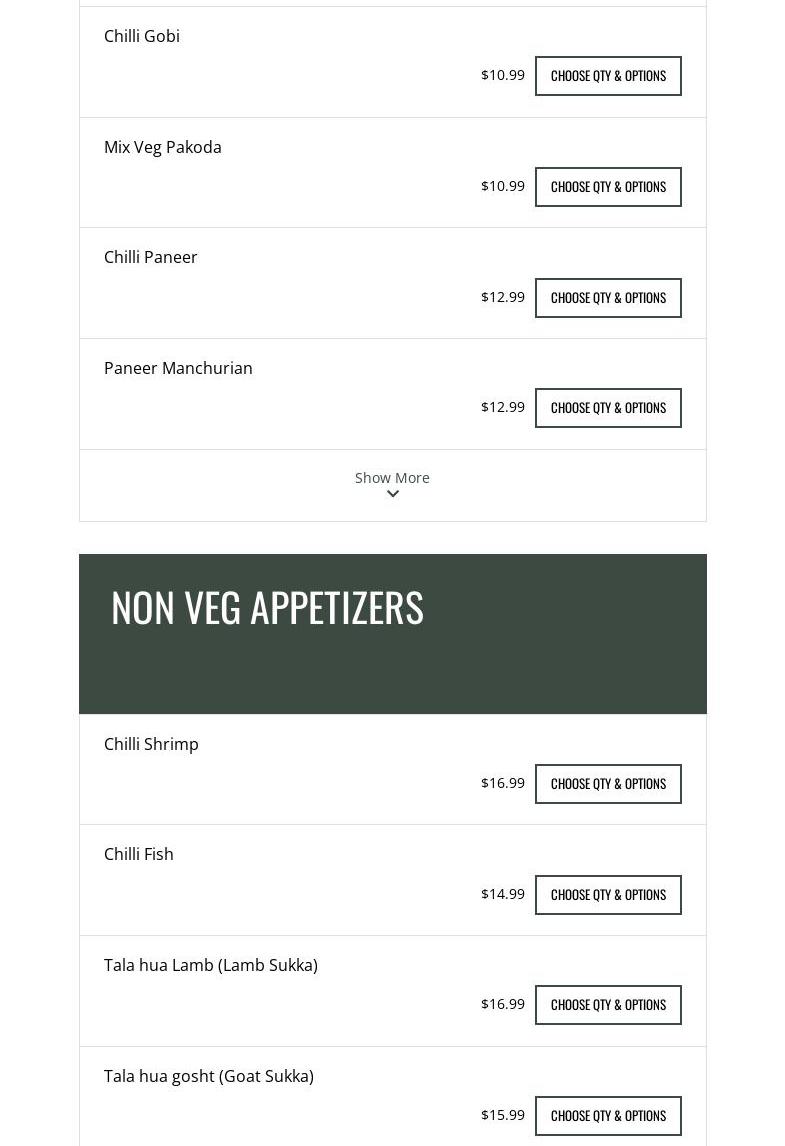This screenshot has height=1146, width=785.
Task: Choose quantity and options for Goat Sukka
Action: [608, 1116]
